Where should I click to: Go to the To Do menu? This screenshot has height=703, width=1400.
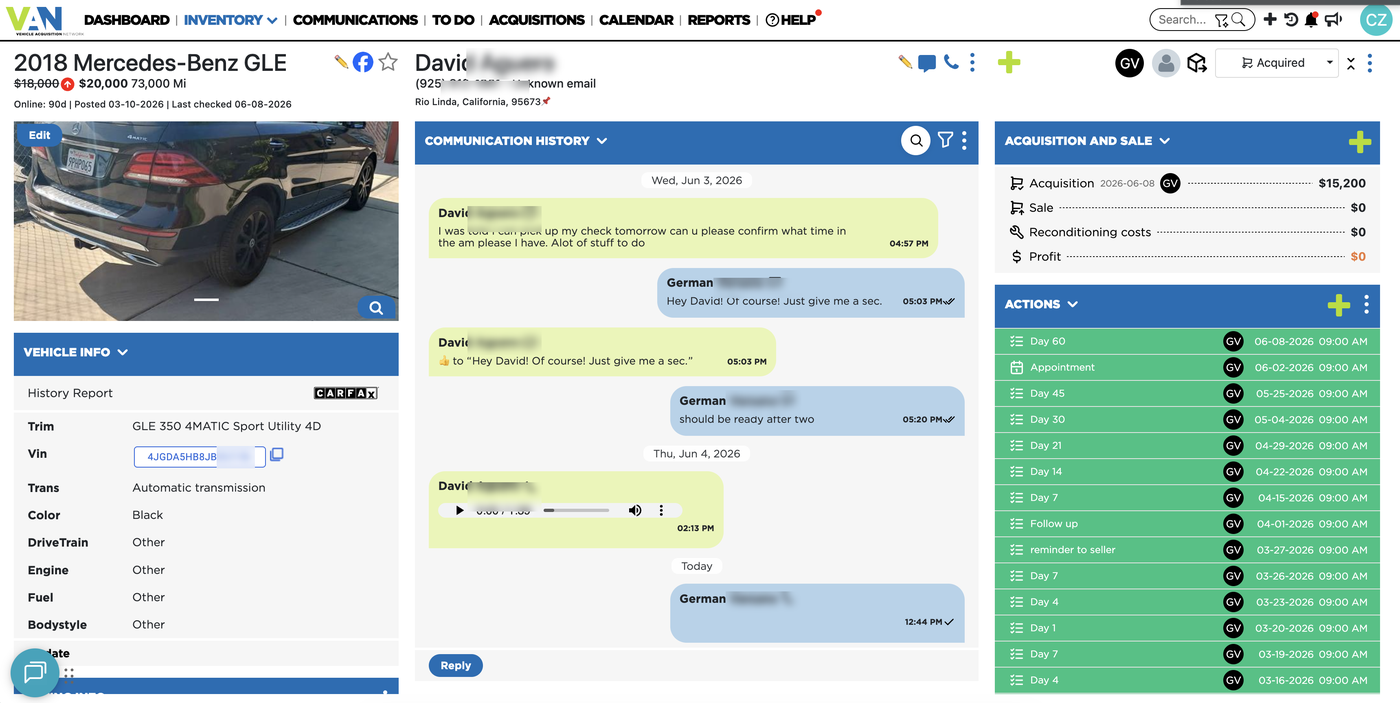453,19
